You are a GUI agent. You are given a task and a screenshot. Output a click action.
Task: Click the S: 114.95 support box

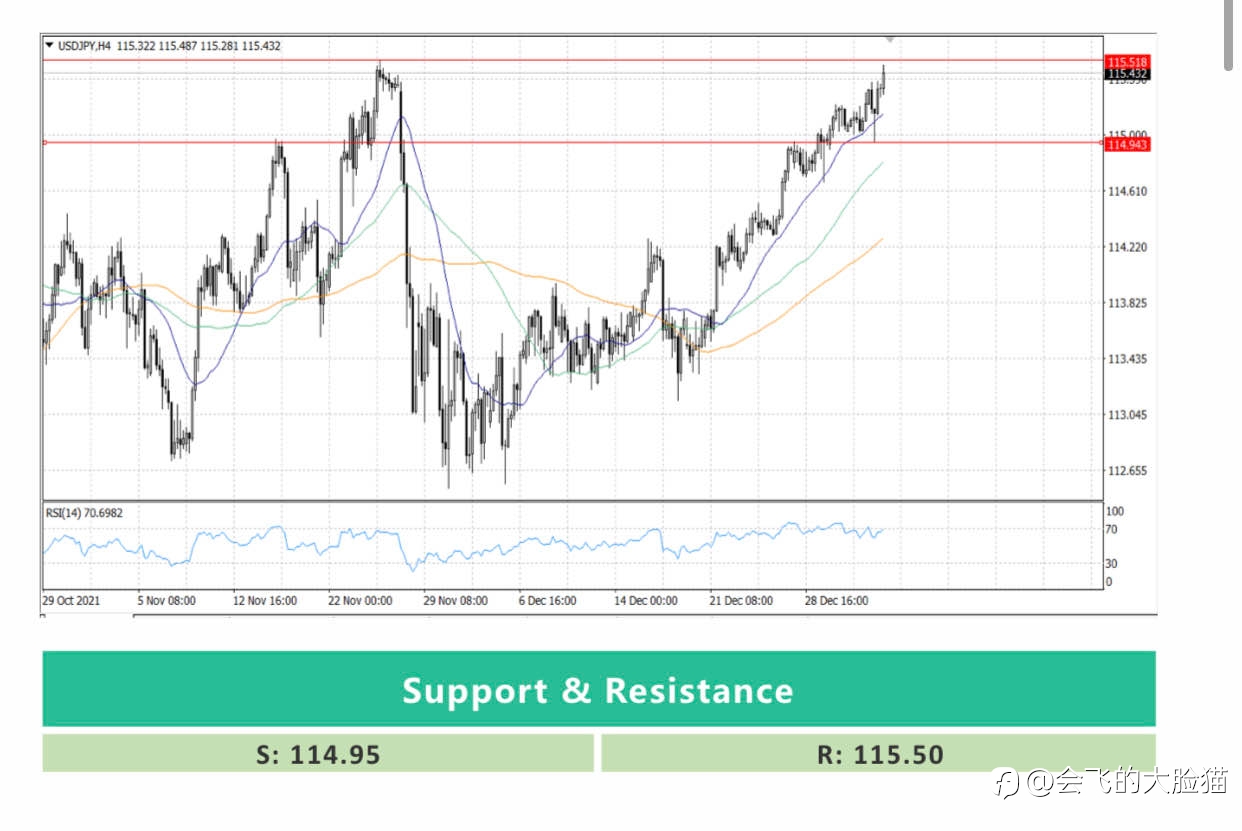pos(318,753)
